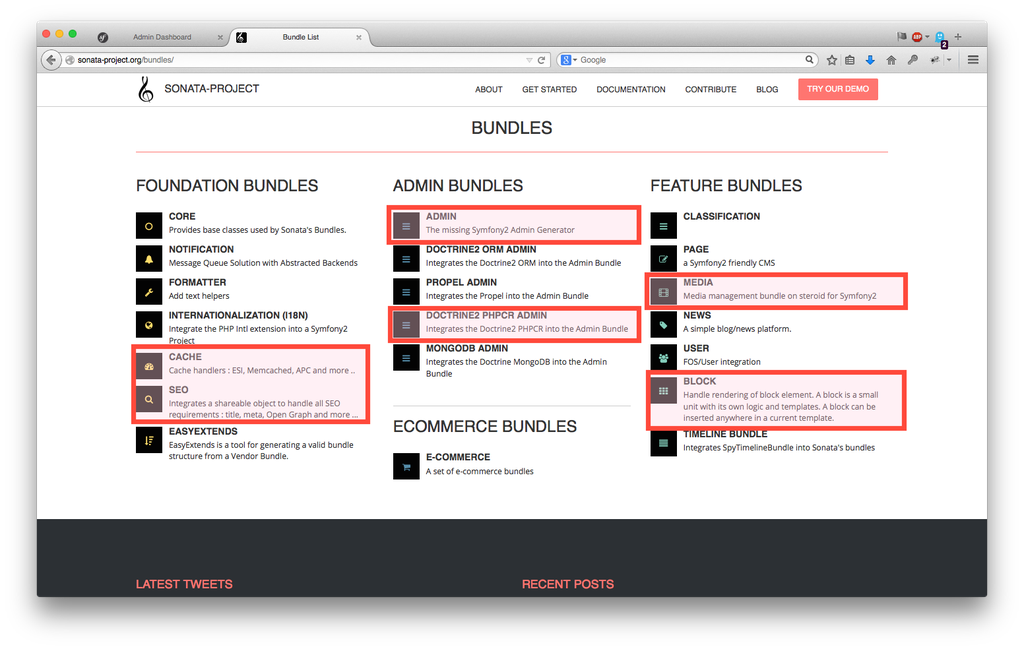Click the Notification bundle bell icon

pos(149,259)
